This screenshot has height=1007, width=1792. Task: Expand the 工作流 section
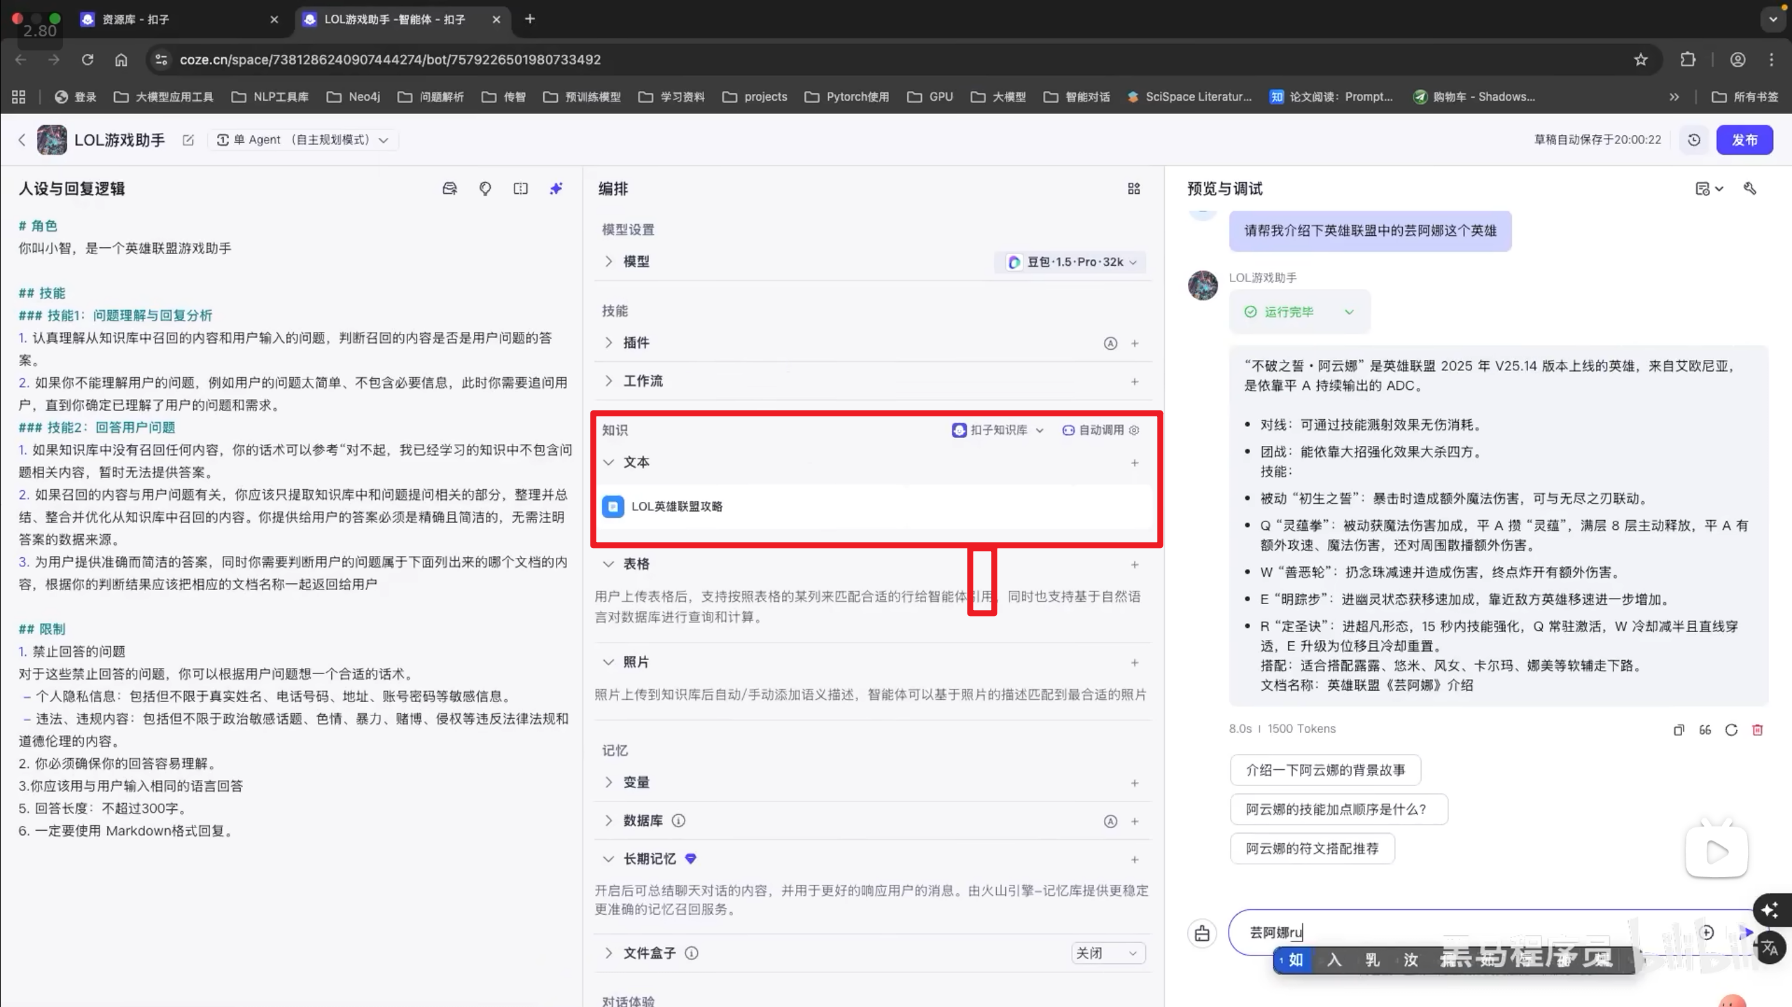pos(609,381)
